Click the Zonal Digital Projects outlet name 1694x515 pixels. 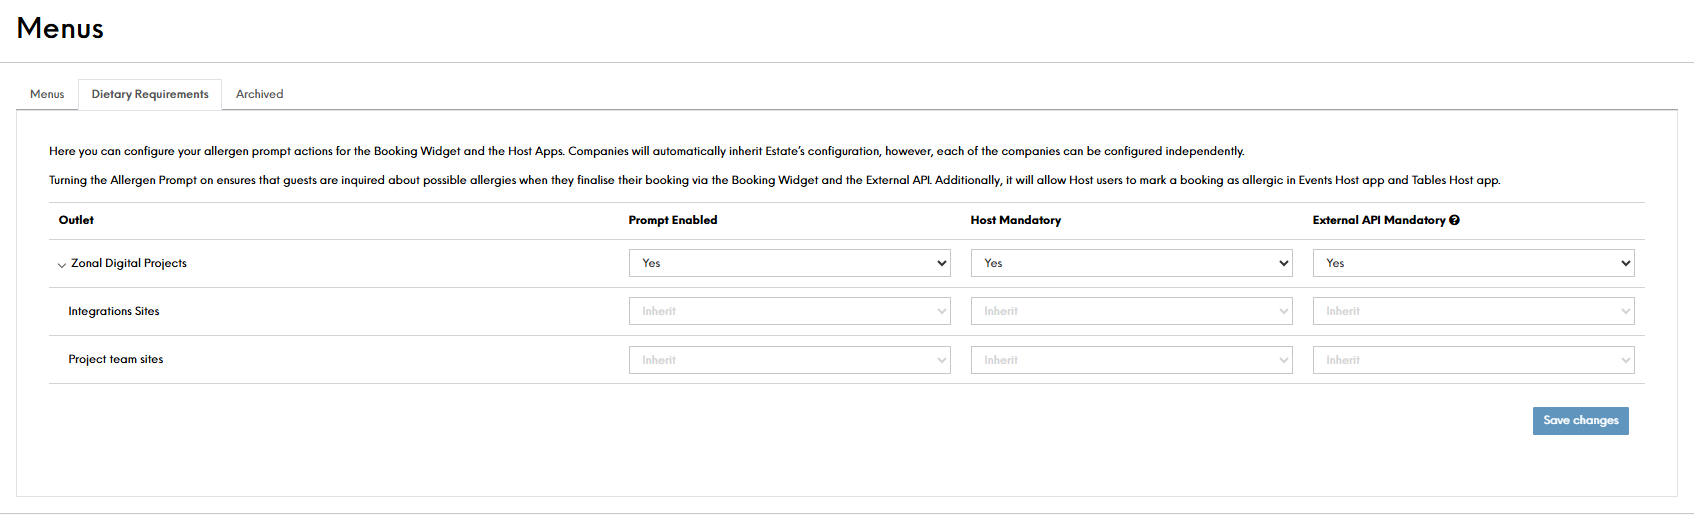tap(129, 263)
